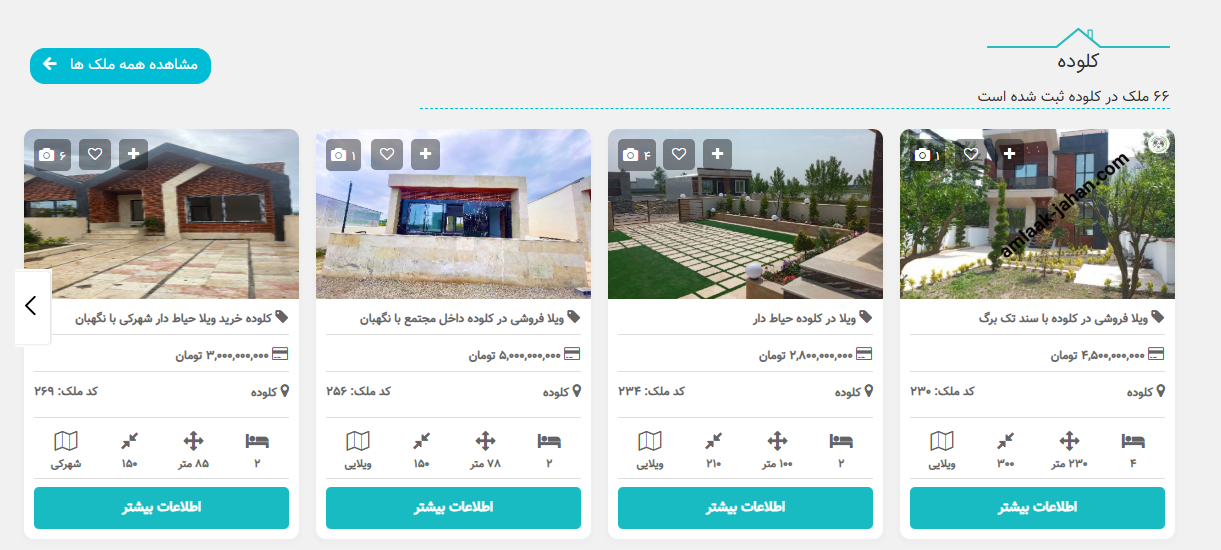Open اطلاعات بیشتر for listing 256
The image size is (1221, 550).
coord(453,508)
